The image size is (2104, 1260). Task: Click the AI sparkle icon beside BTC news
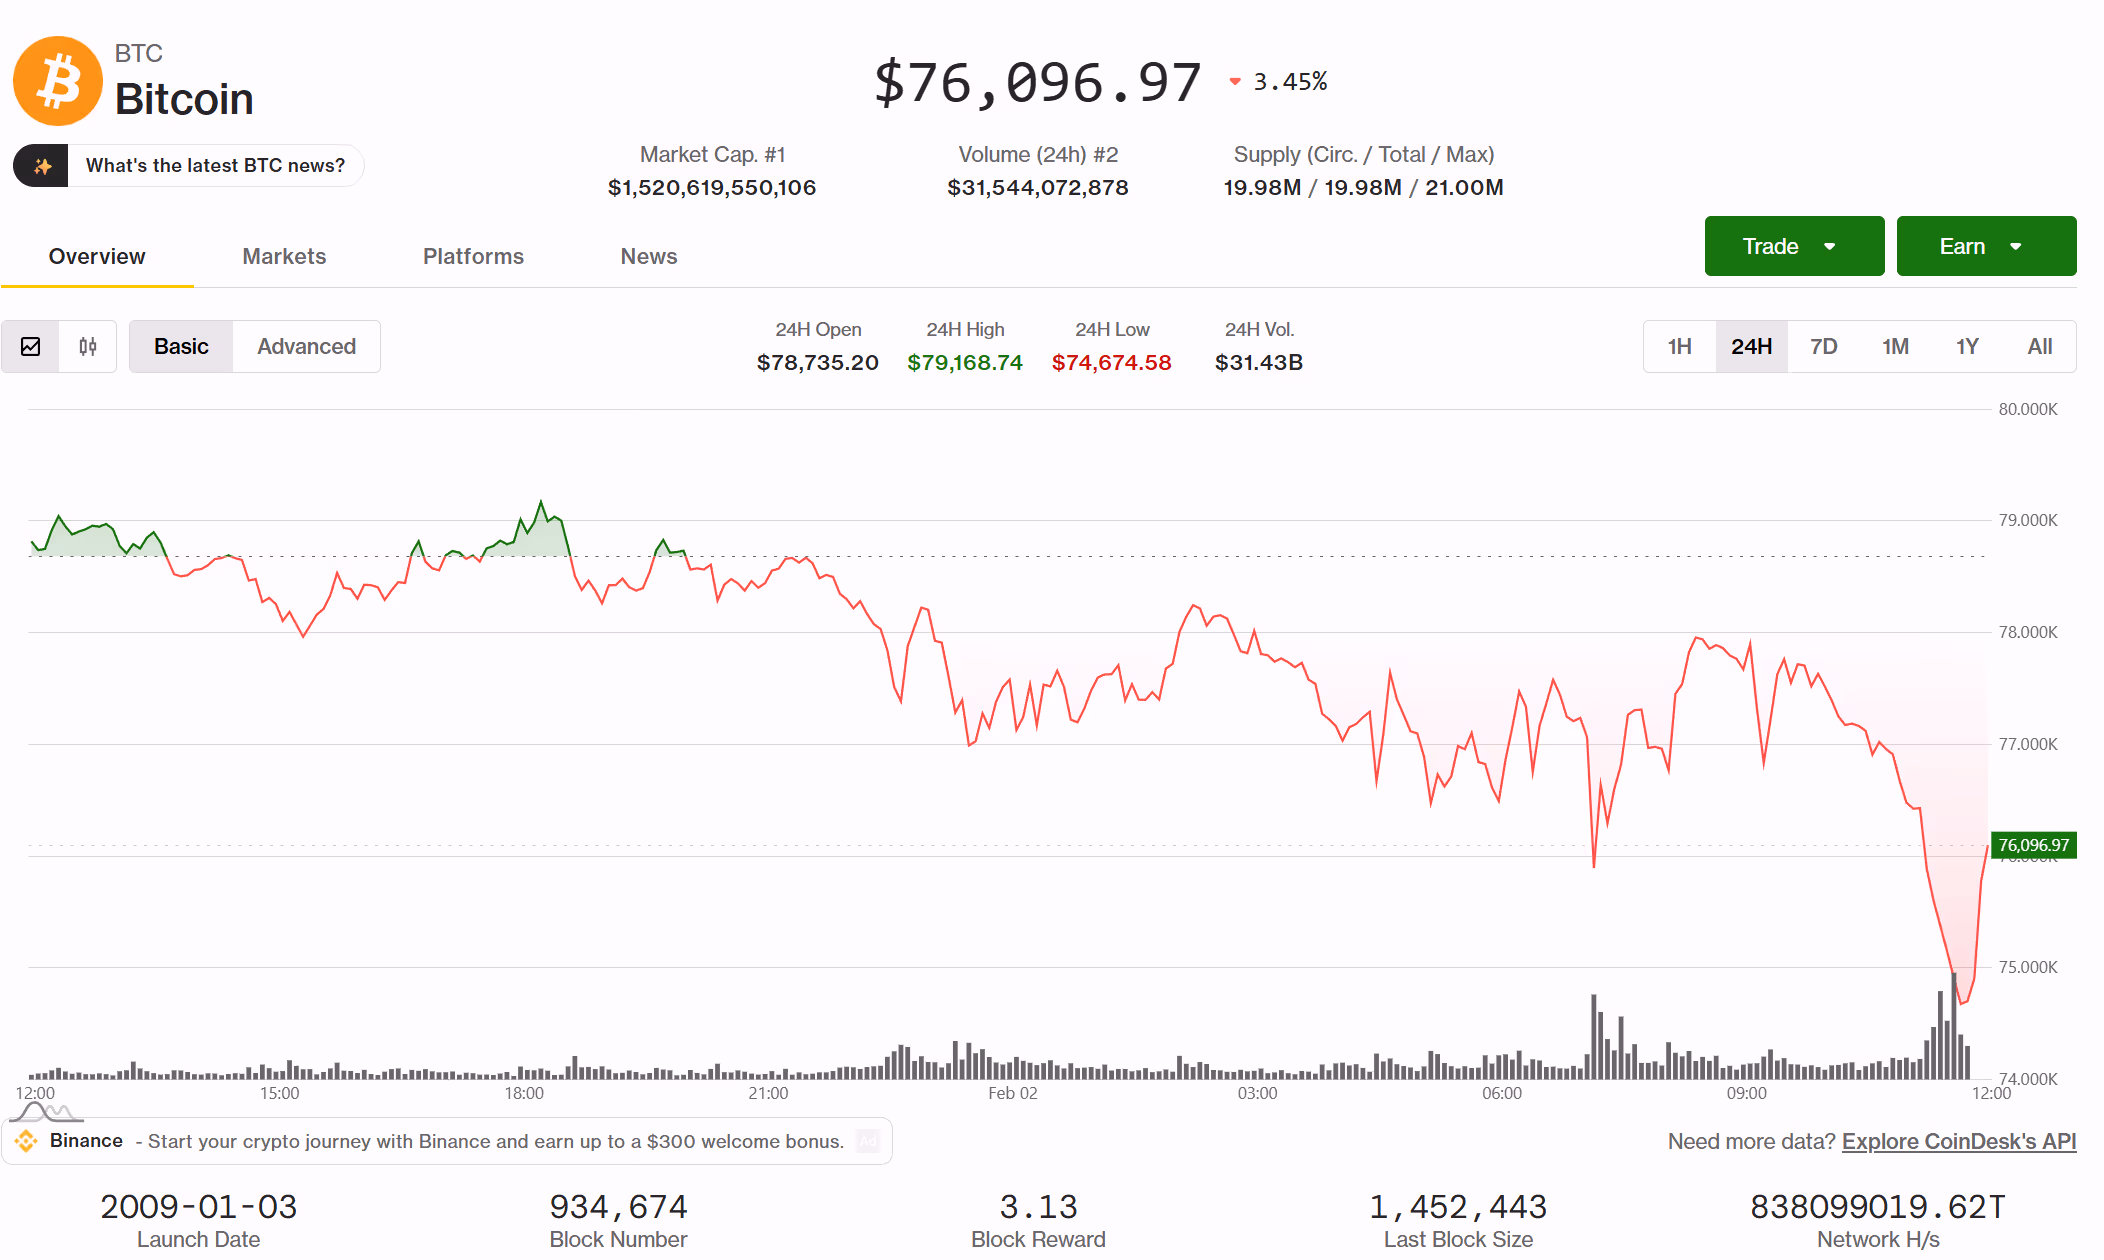42,166
